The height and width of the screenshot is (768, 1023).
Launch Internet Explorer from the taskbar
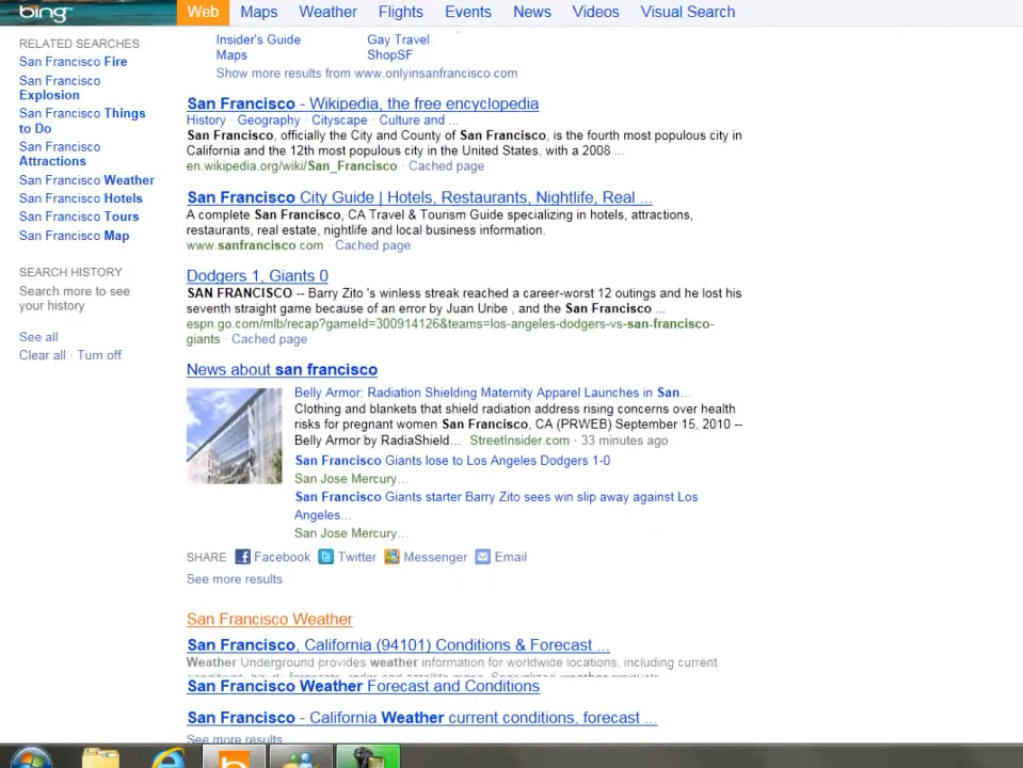tap(167, 756)
